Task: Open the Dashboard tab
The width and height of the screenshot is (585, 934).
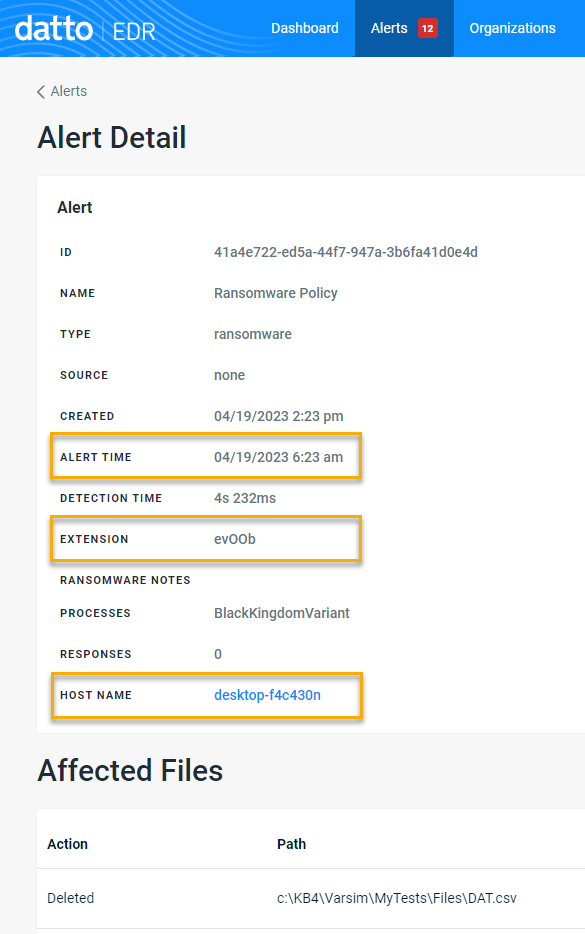Action: pos(304,28)
